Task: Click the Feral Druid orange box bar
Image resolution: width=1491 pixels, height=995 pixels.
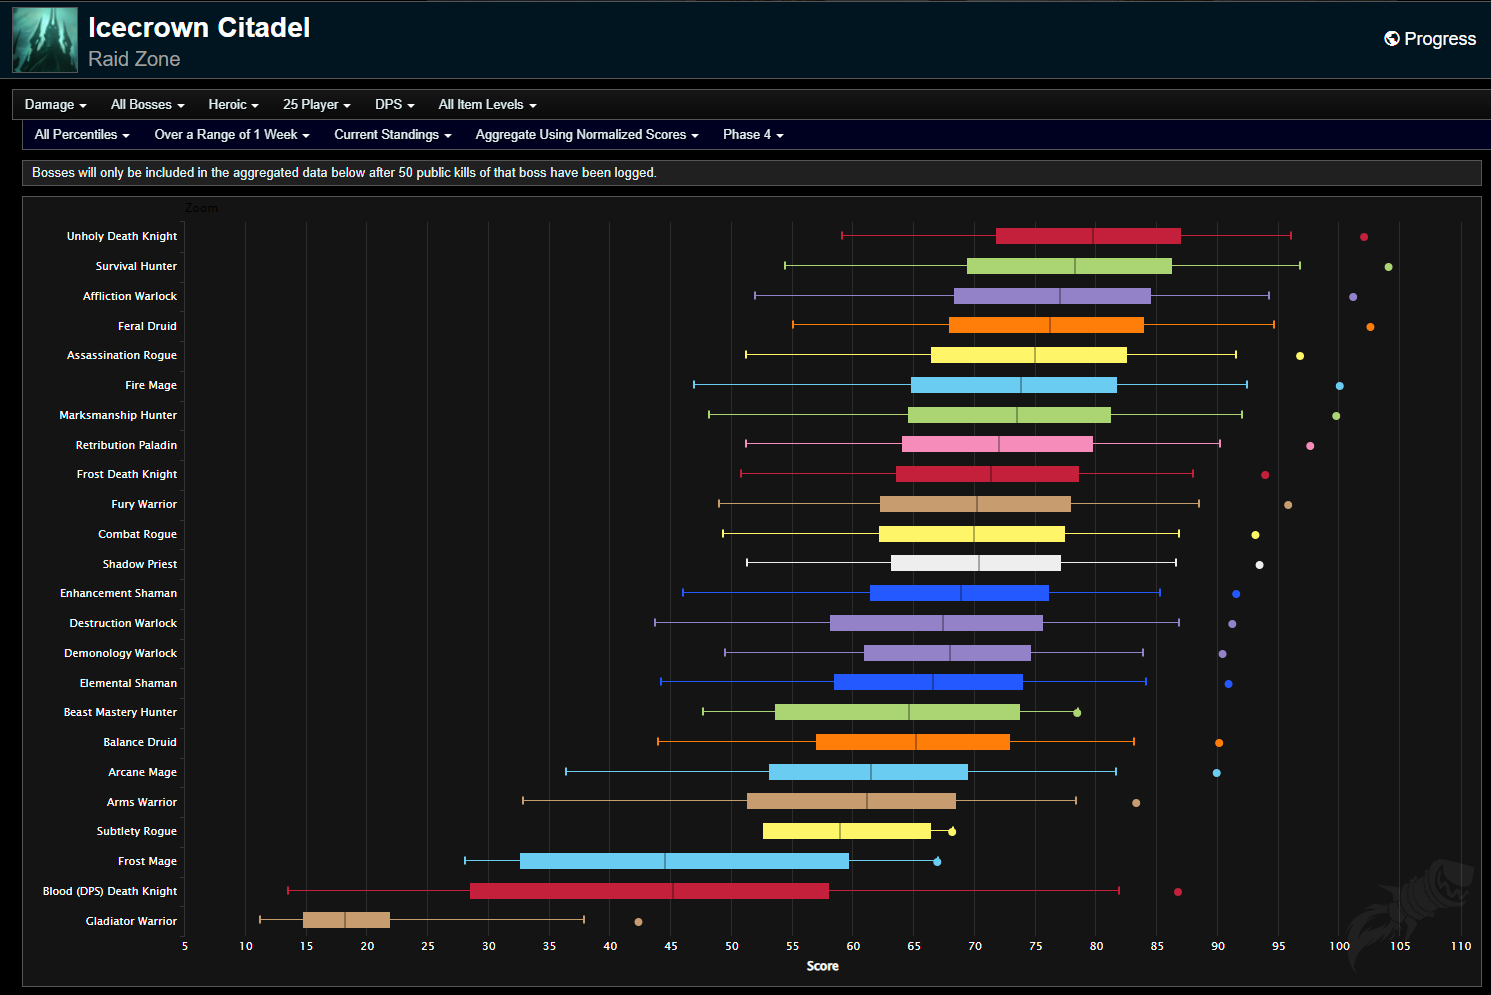Action: [x=1046, y=325]
